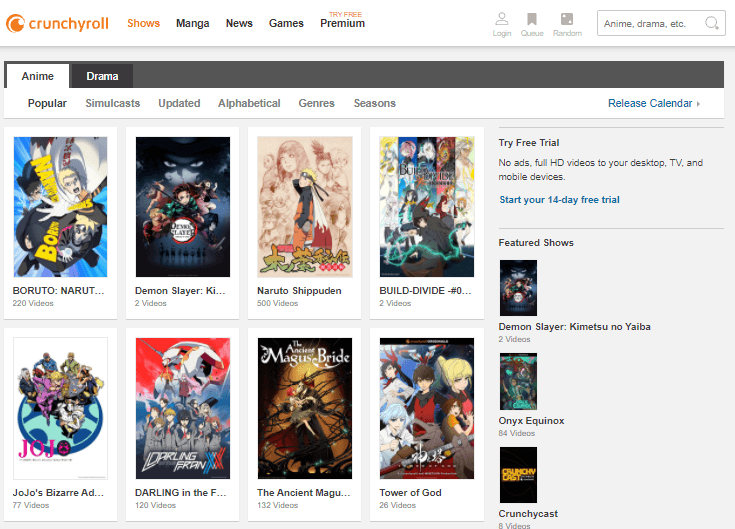Click the DARLING in the F... title
735x529 pixels.
coord(181,492)
